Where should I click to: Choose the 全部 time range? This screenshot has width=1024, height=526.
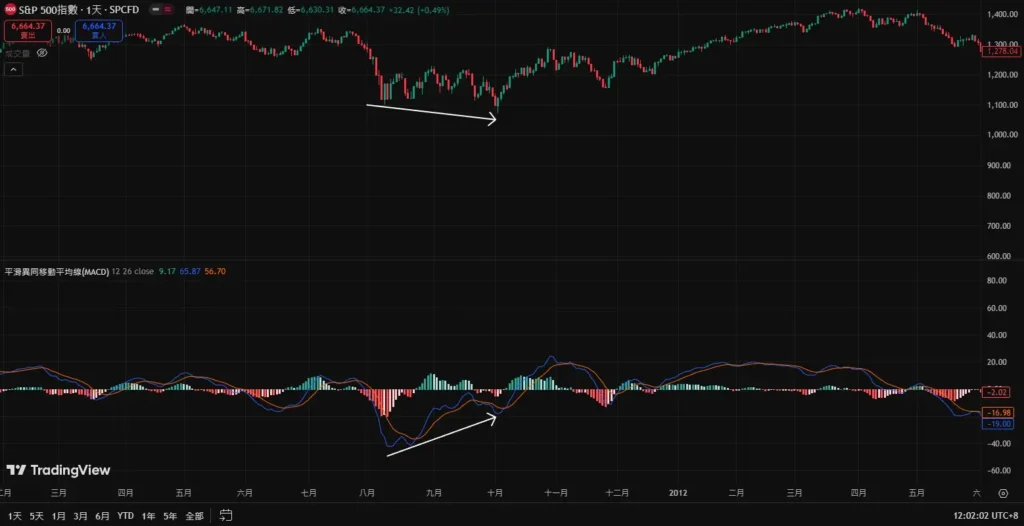tap(195, 516)
